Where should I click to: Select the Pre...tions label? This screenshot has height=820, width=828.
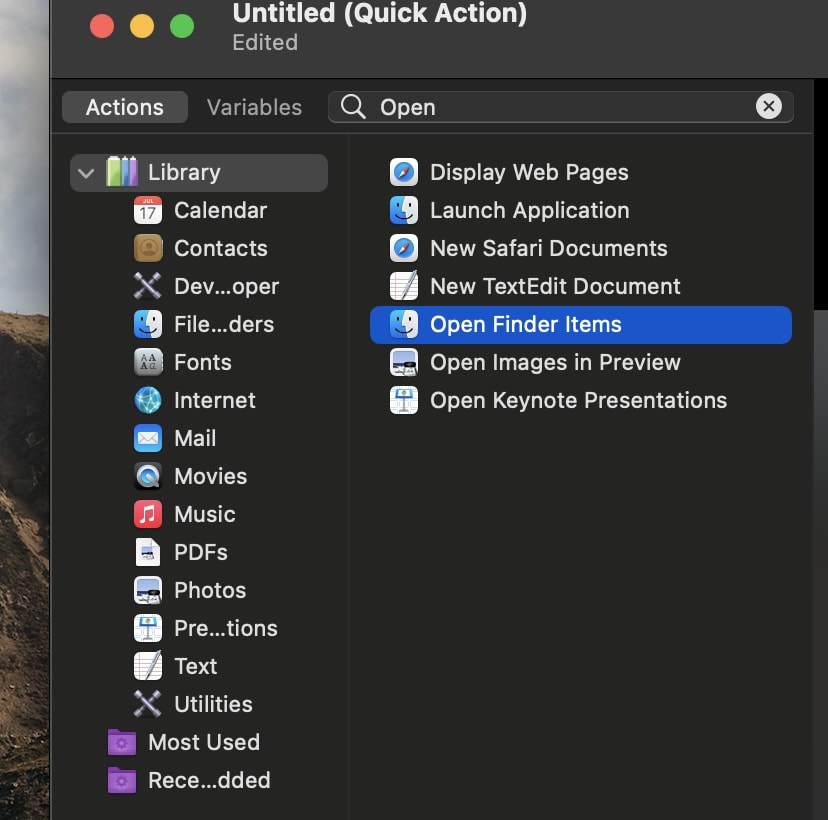pos(225,629)
